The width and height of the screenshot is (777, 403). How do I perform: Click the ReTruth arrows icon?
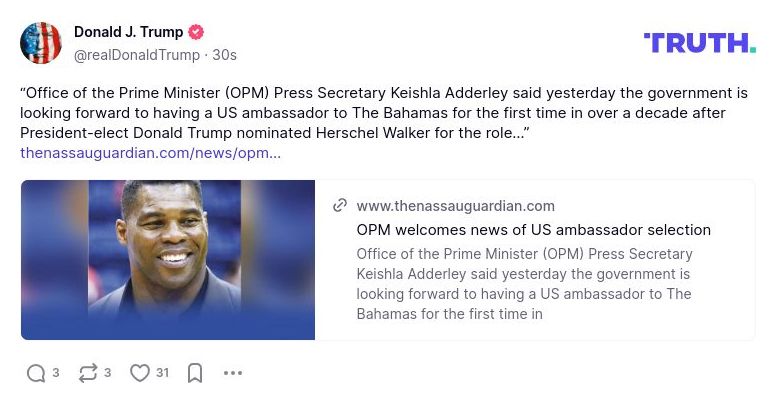tap(88, 373)
